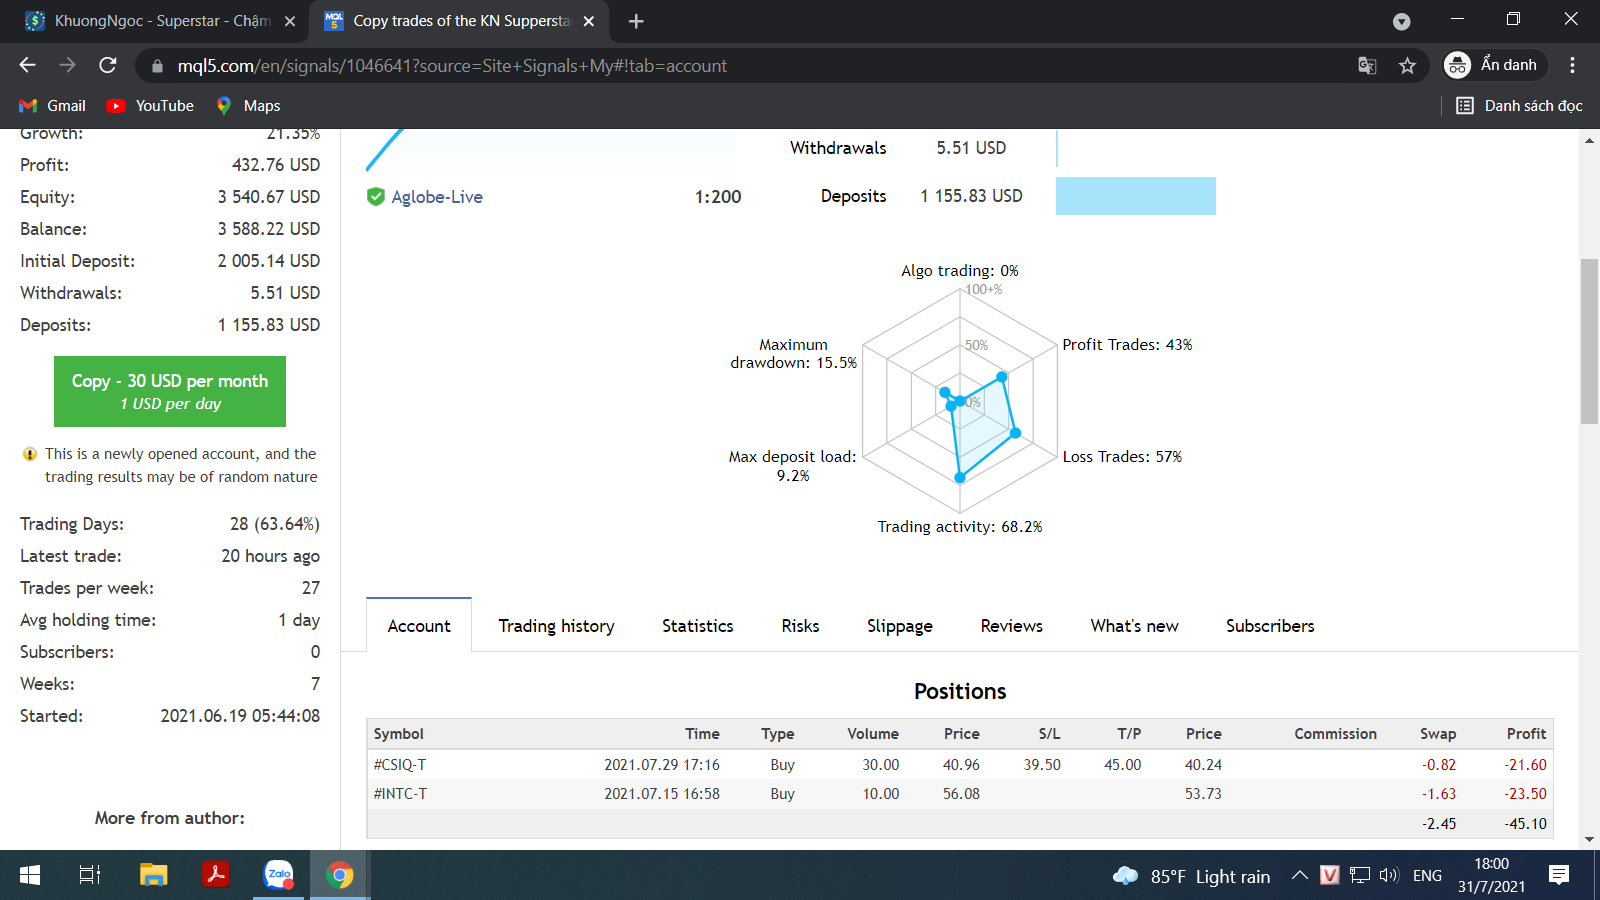Image resolution: width=1600 pixels, height=900 pixels.
Task: Click the site lock icon in address bar
Action: [157, 66]
